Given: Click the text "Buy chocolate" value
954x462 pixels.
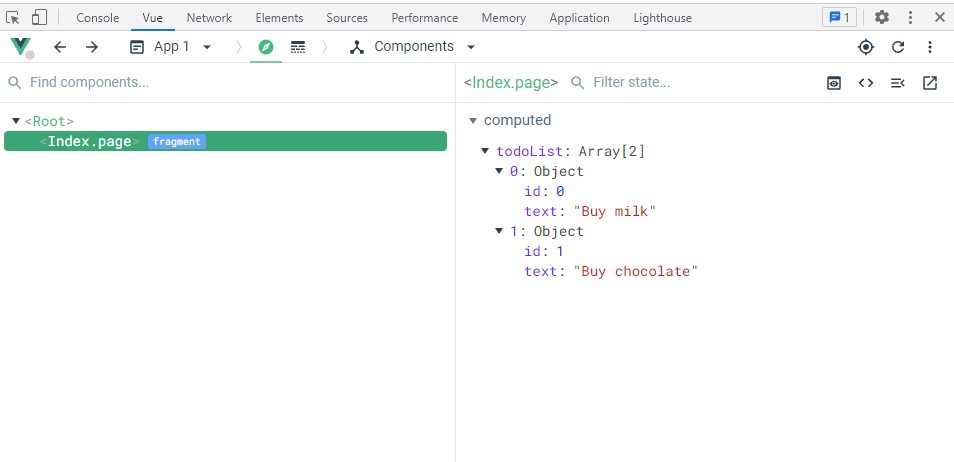Looking at the screenshot, I should point(635,271).
